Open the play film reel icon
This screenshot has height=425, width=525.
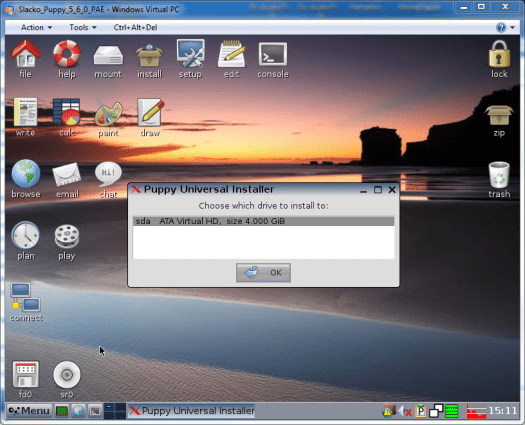67,236
